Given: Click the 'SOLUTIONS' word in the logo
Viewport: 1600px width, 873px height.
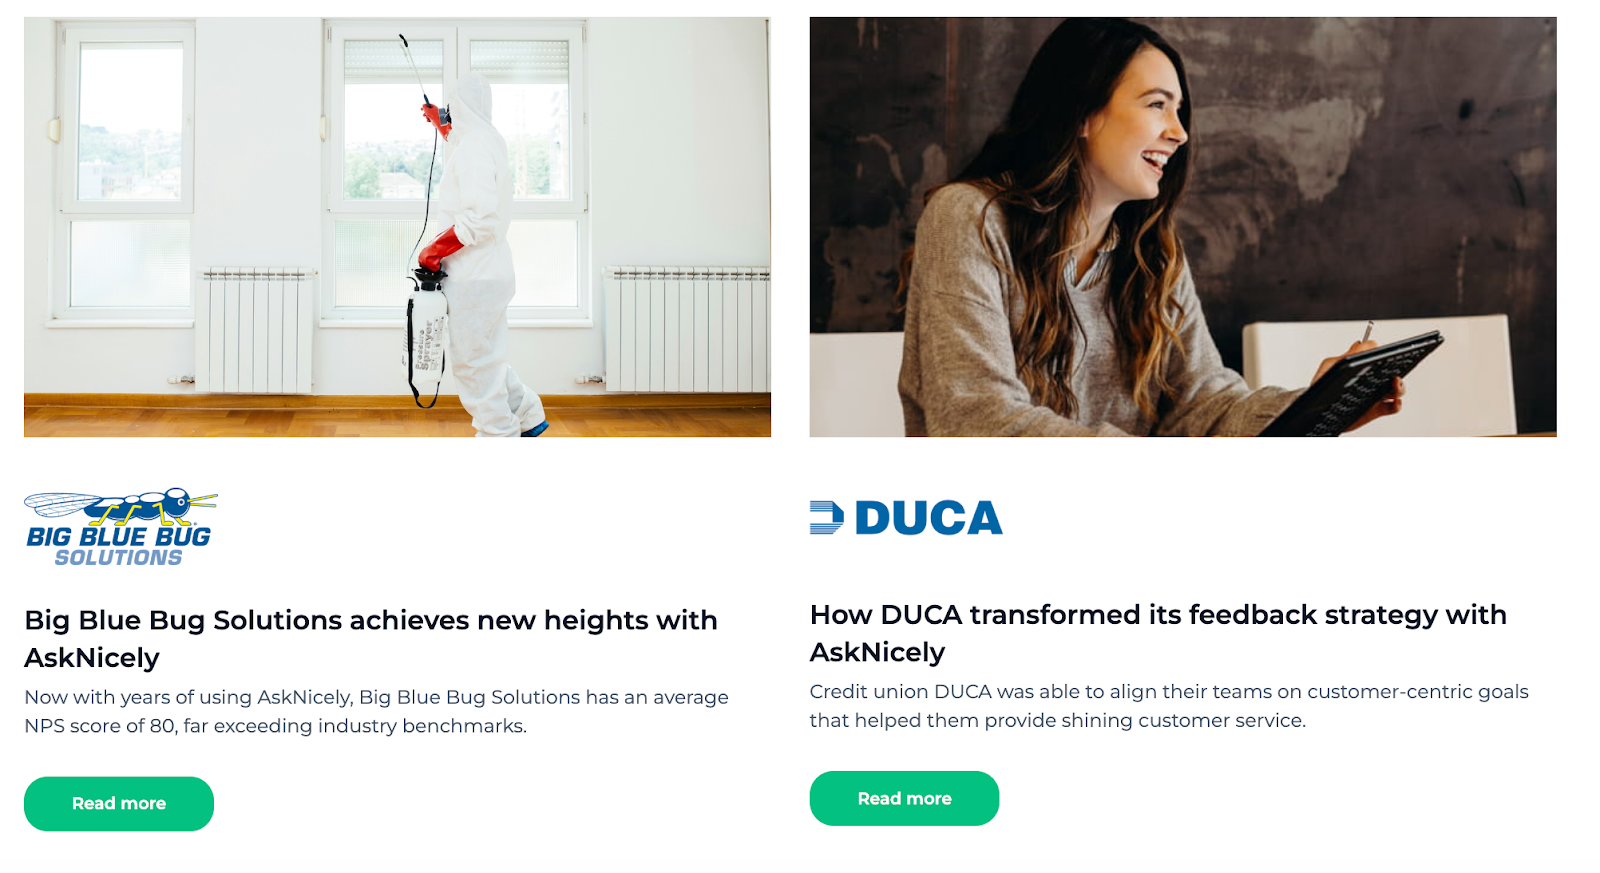Looking at the screenshot, I should click(118, 558).
